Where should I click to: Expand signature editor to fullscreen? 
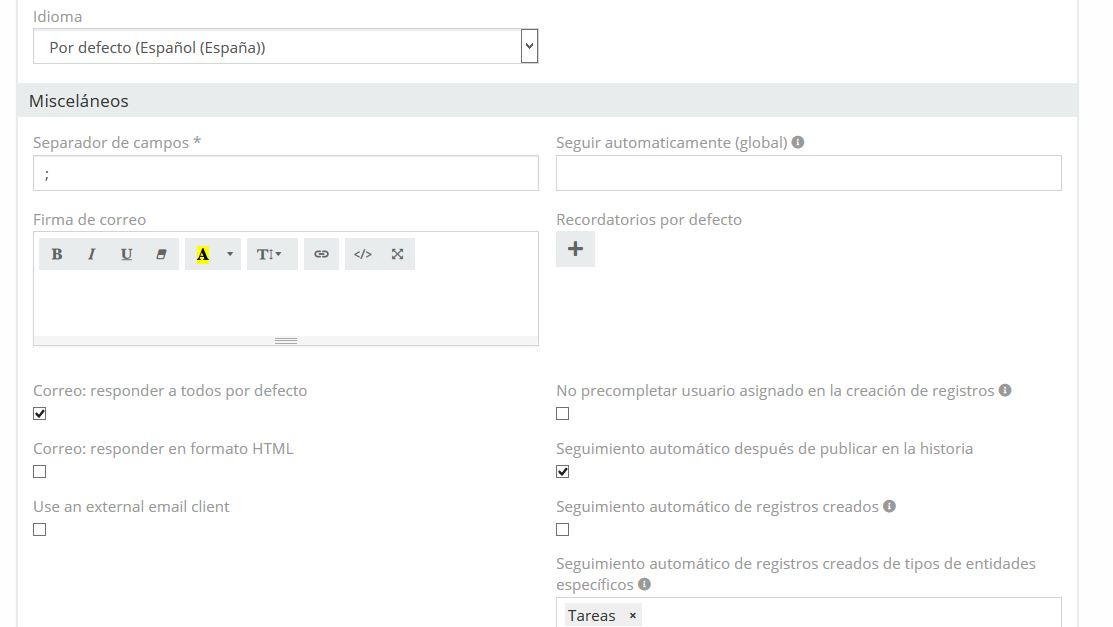point(397,254)
